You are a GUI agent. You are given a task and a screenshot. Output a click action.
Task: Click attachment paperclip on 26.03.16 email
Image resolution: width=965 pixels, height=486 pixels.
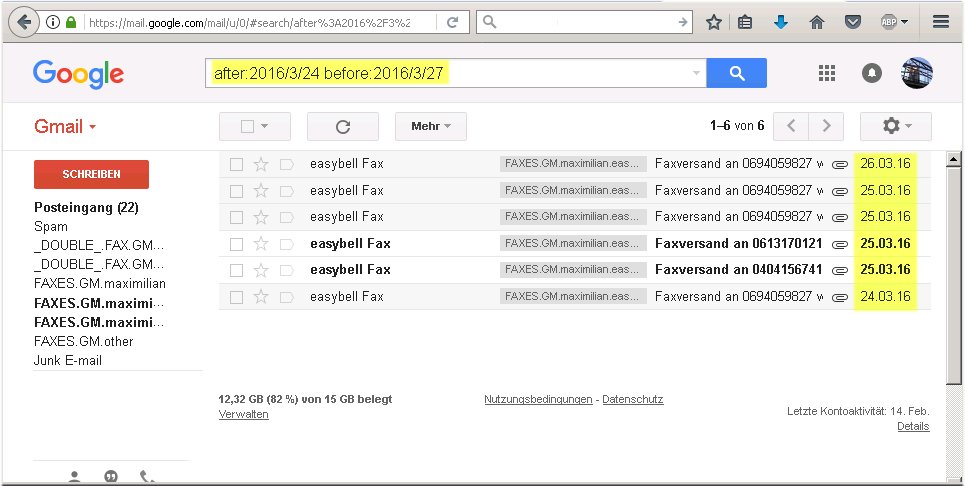(839, 164)
